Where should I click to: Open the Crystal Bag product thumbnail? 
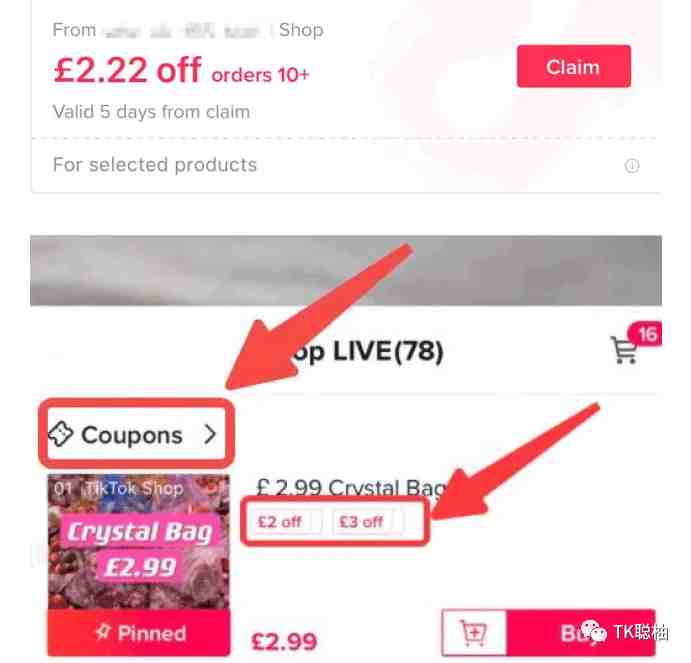point(138,542)
